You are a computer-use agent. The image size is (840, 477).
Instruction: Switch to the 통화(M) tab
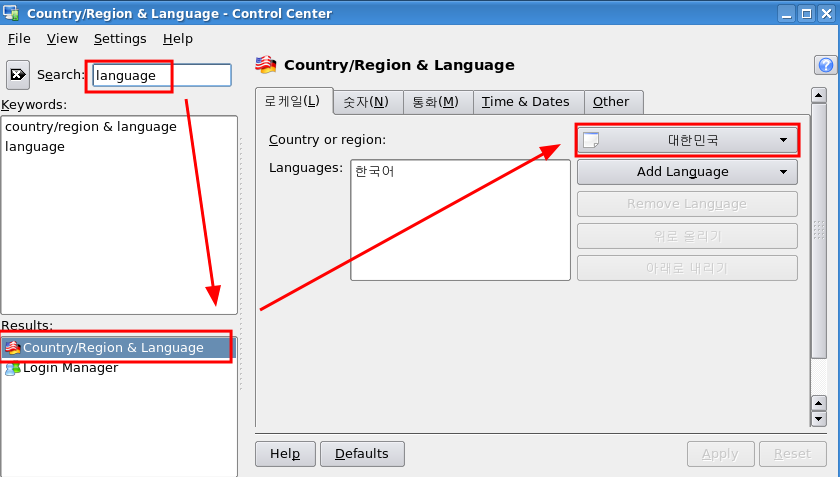[438, 102]
